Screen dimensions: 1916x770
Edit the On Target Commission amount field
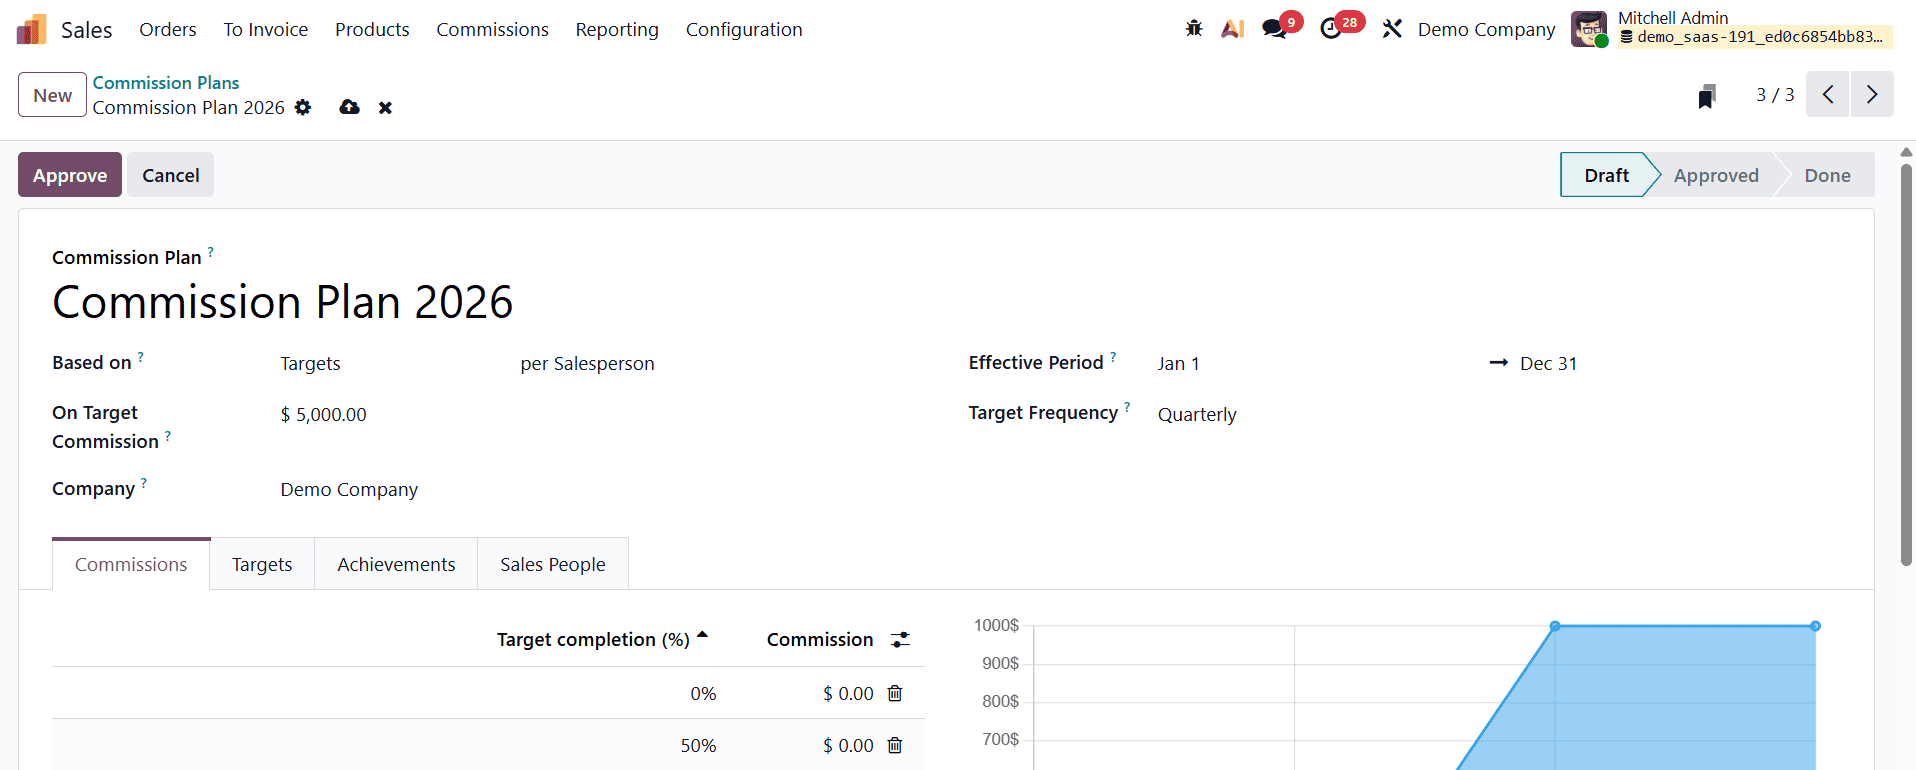coord(323,414)
